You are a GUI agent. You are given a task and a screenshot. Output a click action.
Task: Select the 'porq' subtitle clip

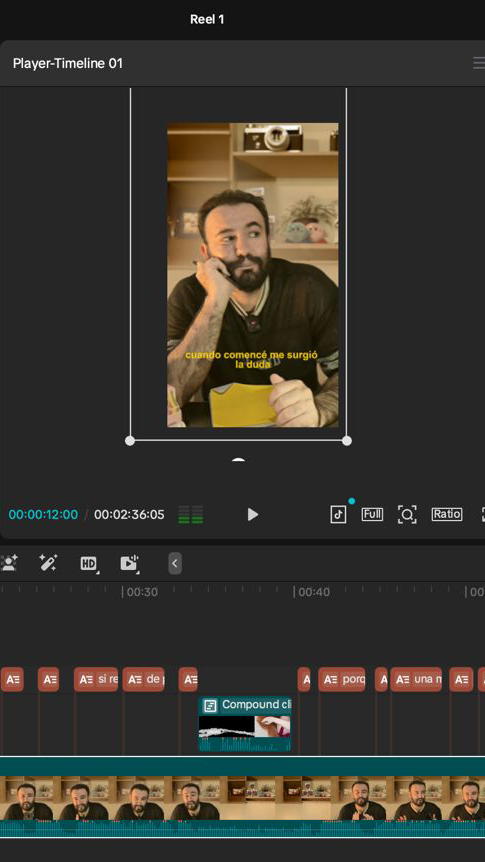[x=342, y=679]
